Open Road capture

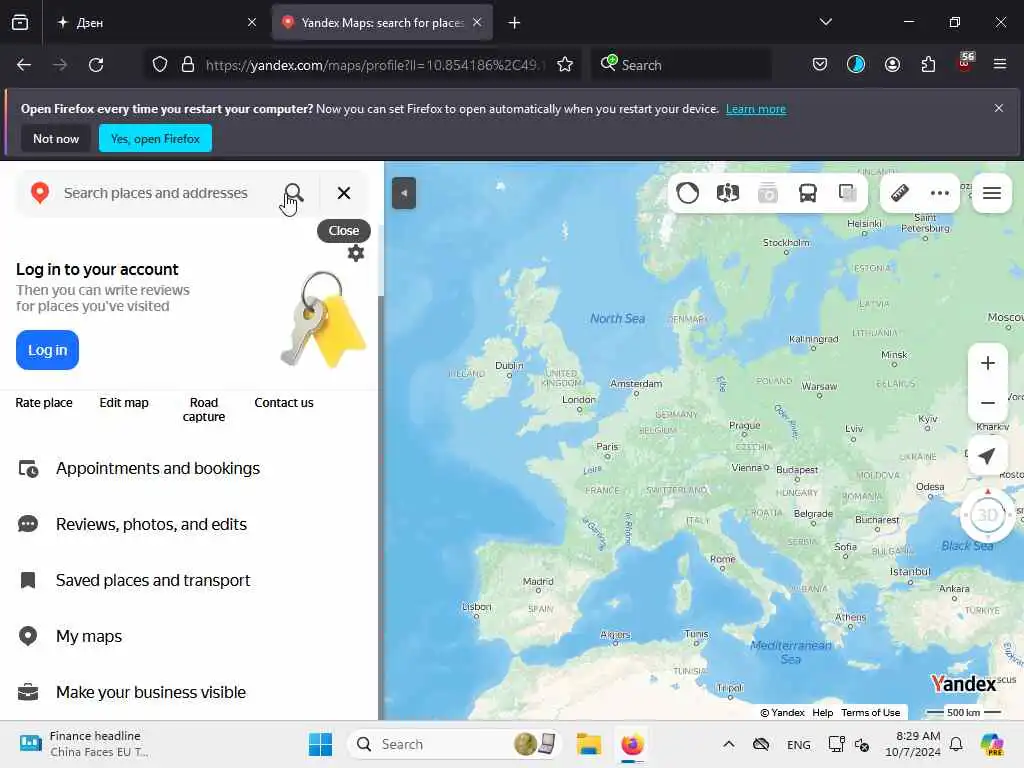click(204, 409)
